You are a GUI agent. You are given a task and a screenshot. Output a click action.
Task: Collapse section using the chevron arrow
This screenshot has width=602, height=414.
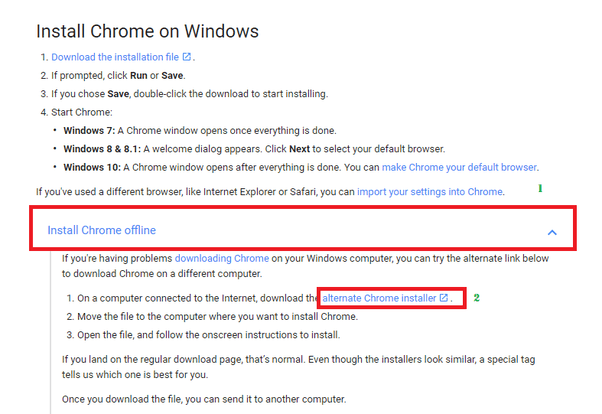click(552, 232)
